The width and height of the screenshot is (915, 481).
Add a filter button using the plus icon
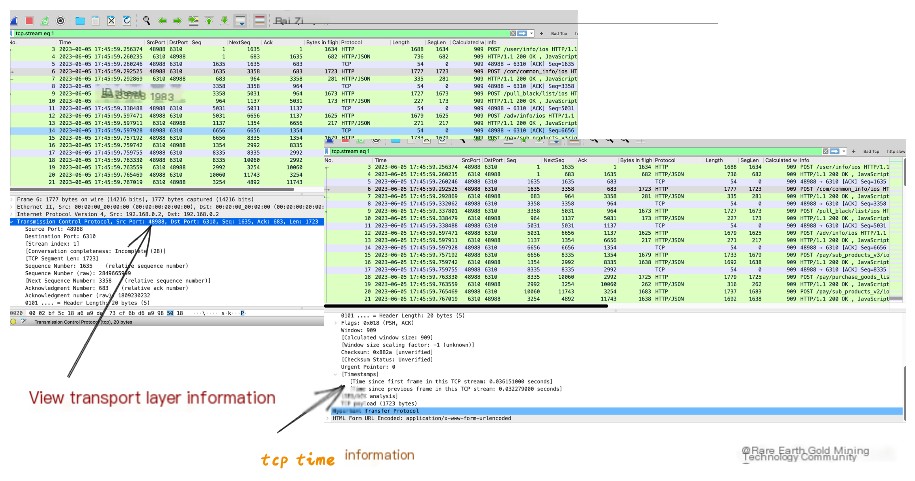pyautogui.click(x=542, y=33)
